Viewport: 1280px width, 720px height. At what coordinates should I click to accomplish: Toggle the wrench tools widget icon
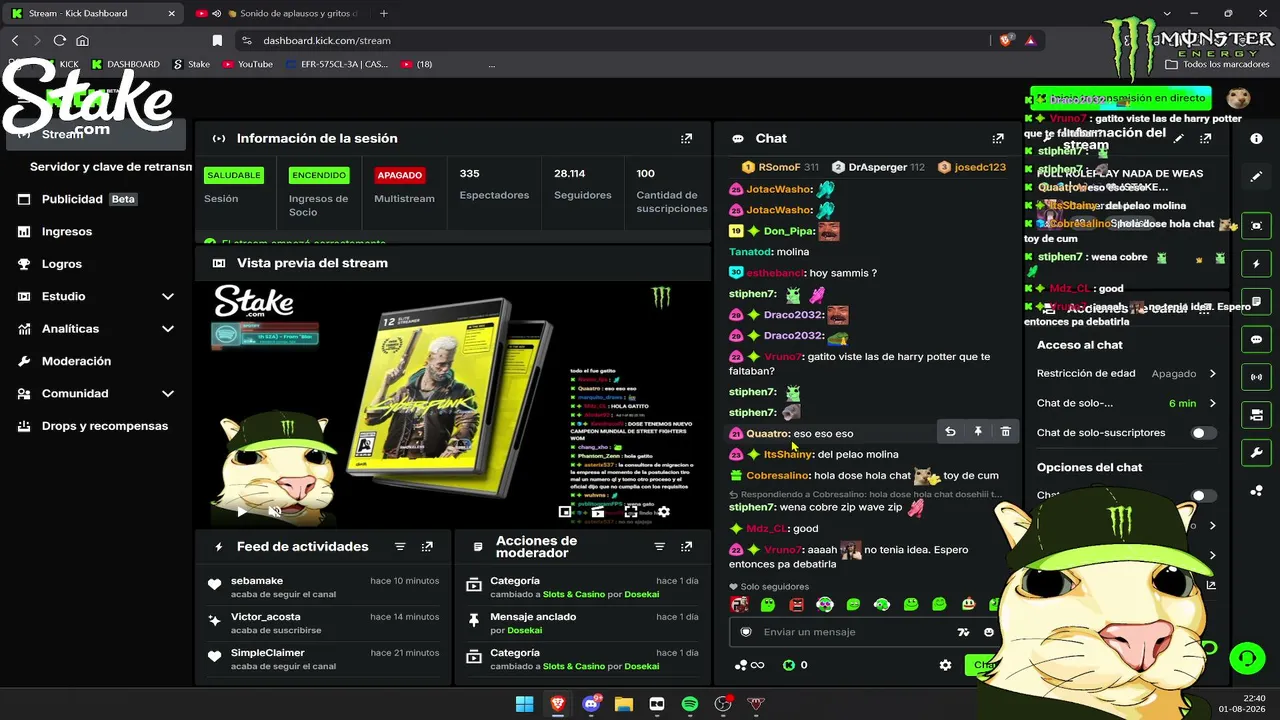point(1257,453)
